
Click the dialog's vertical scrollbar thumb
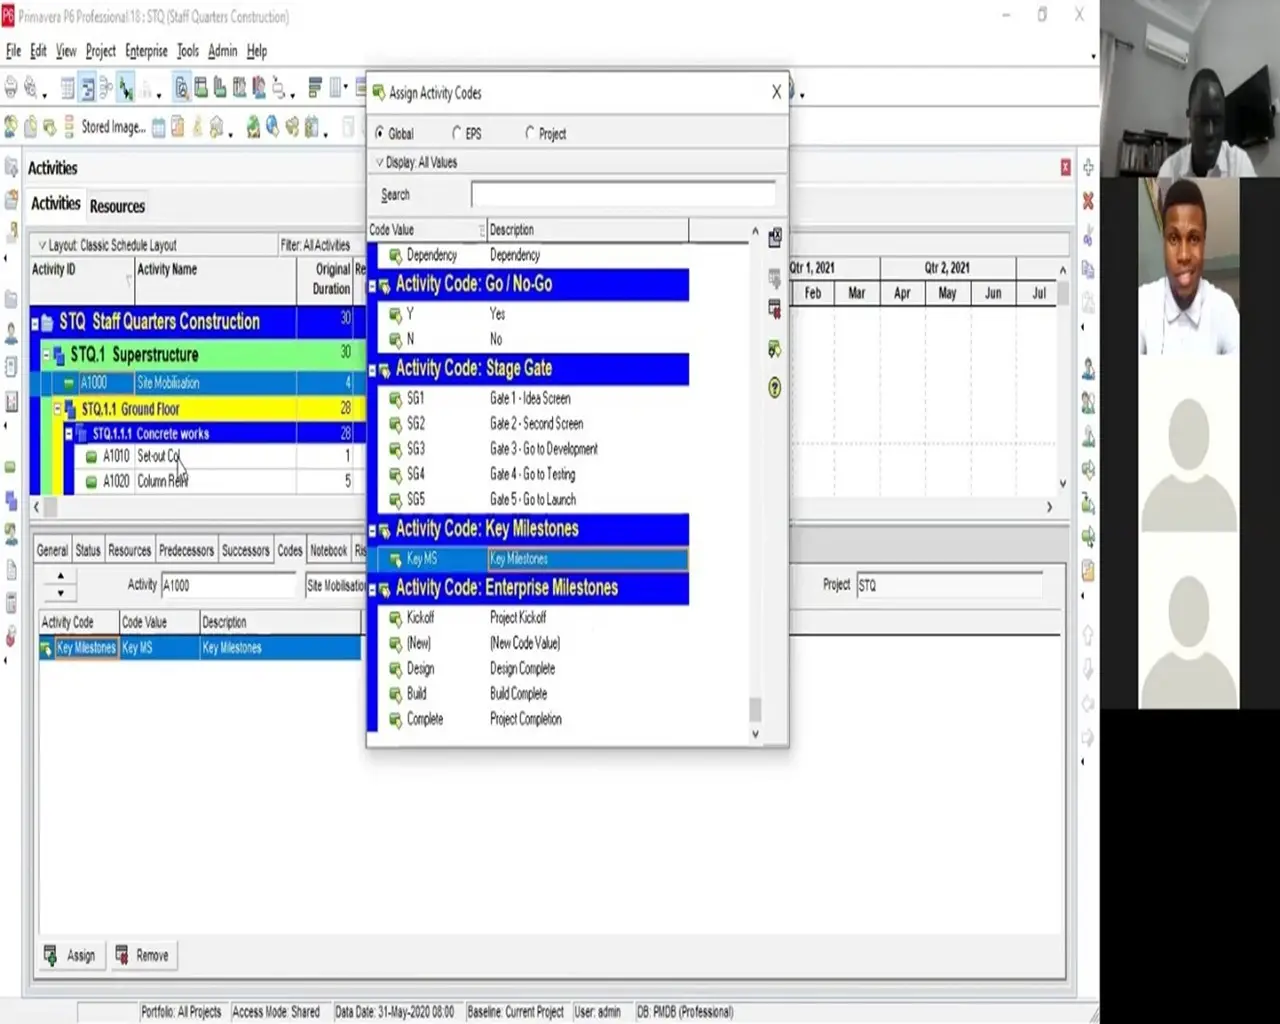pos(755,709)
